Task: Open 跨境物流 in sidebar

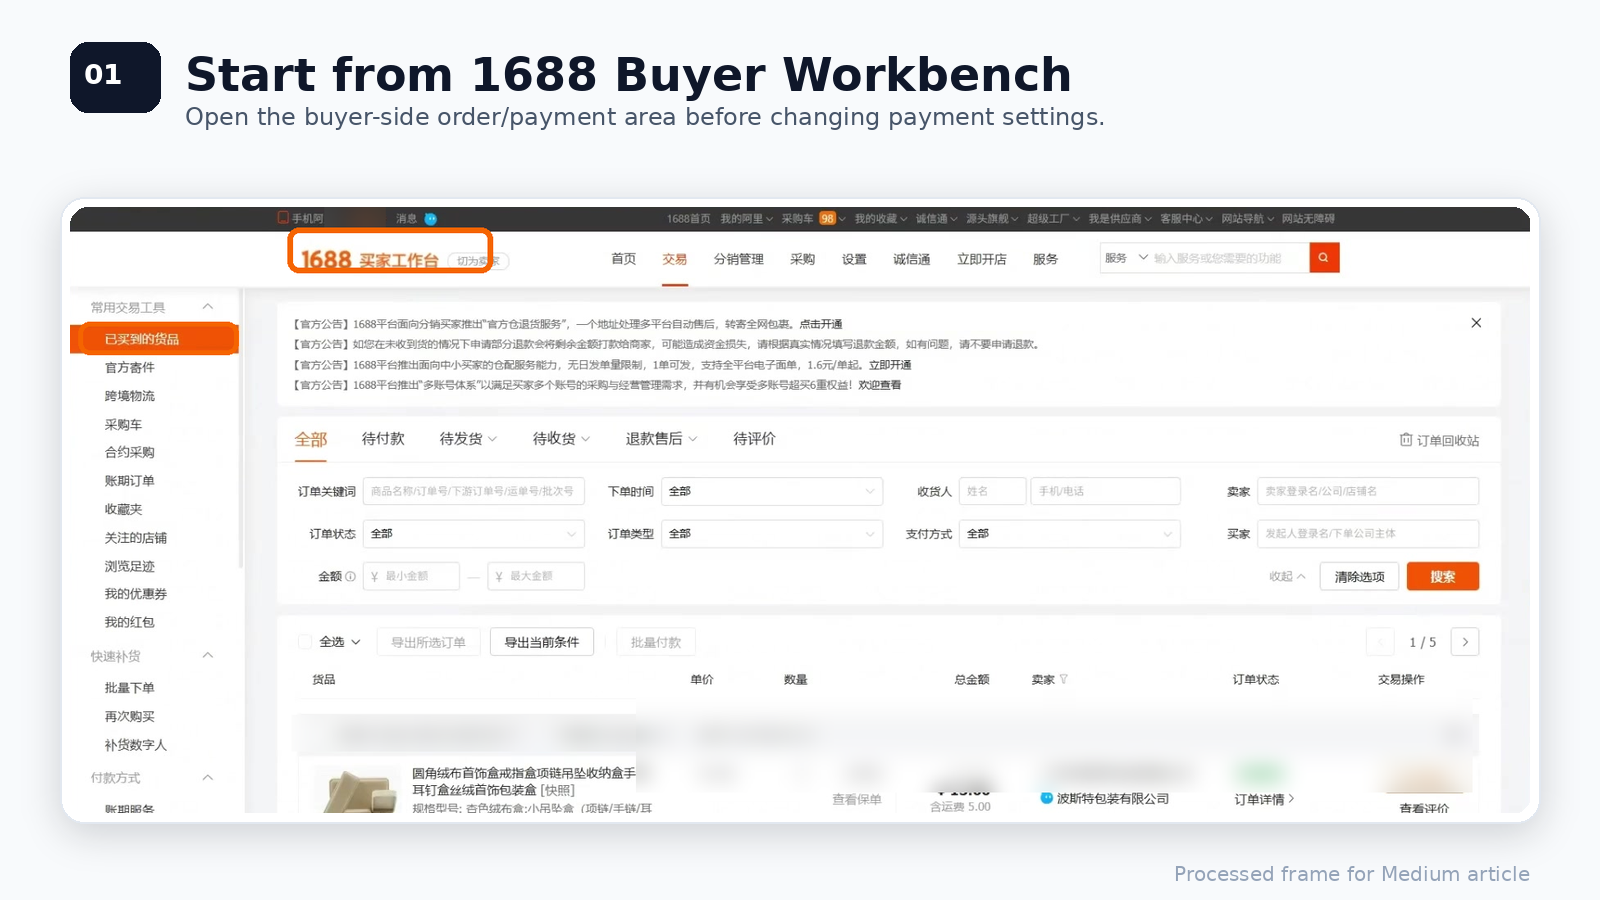Action: pyautogui.click(x=130, y=396)
